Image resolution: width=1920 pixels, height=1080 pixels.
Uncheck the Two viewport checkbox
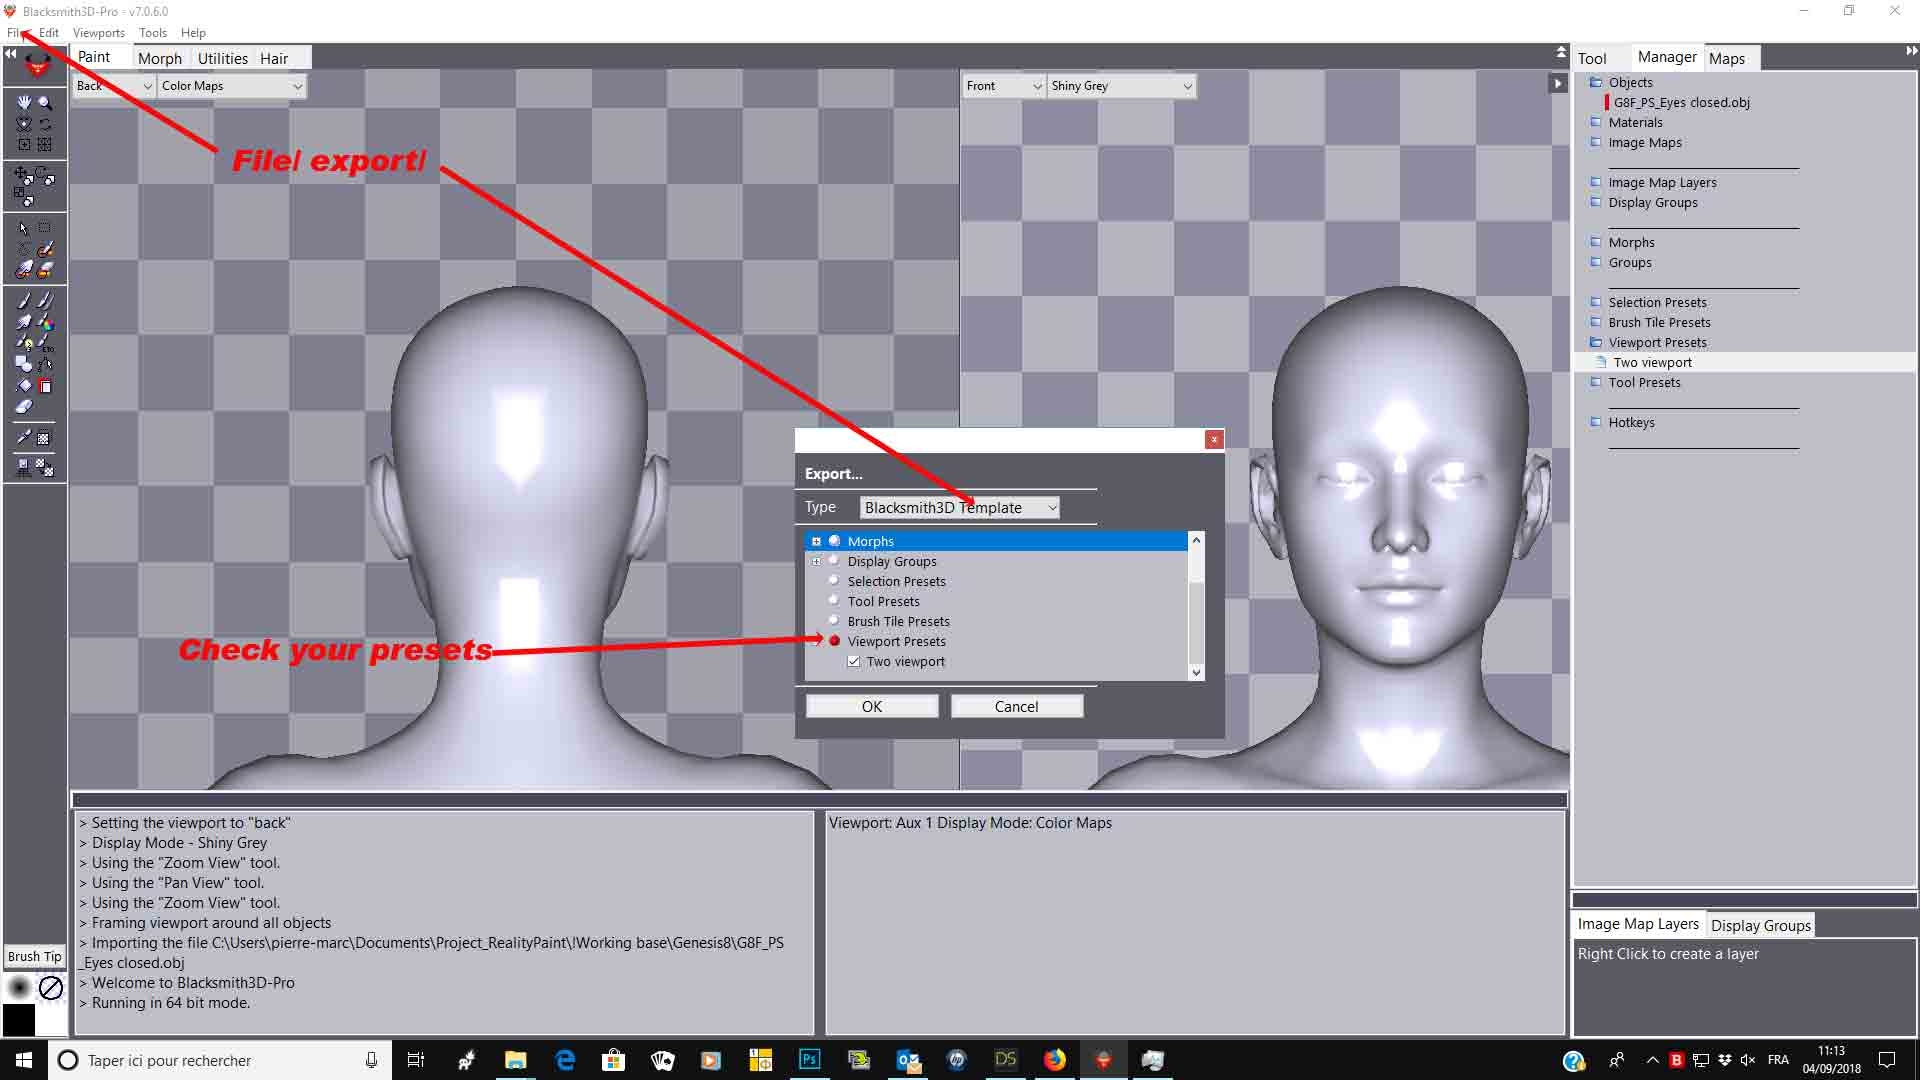854,661
